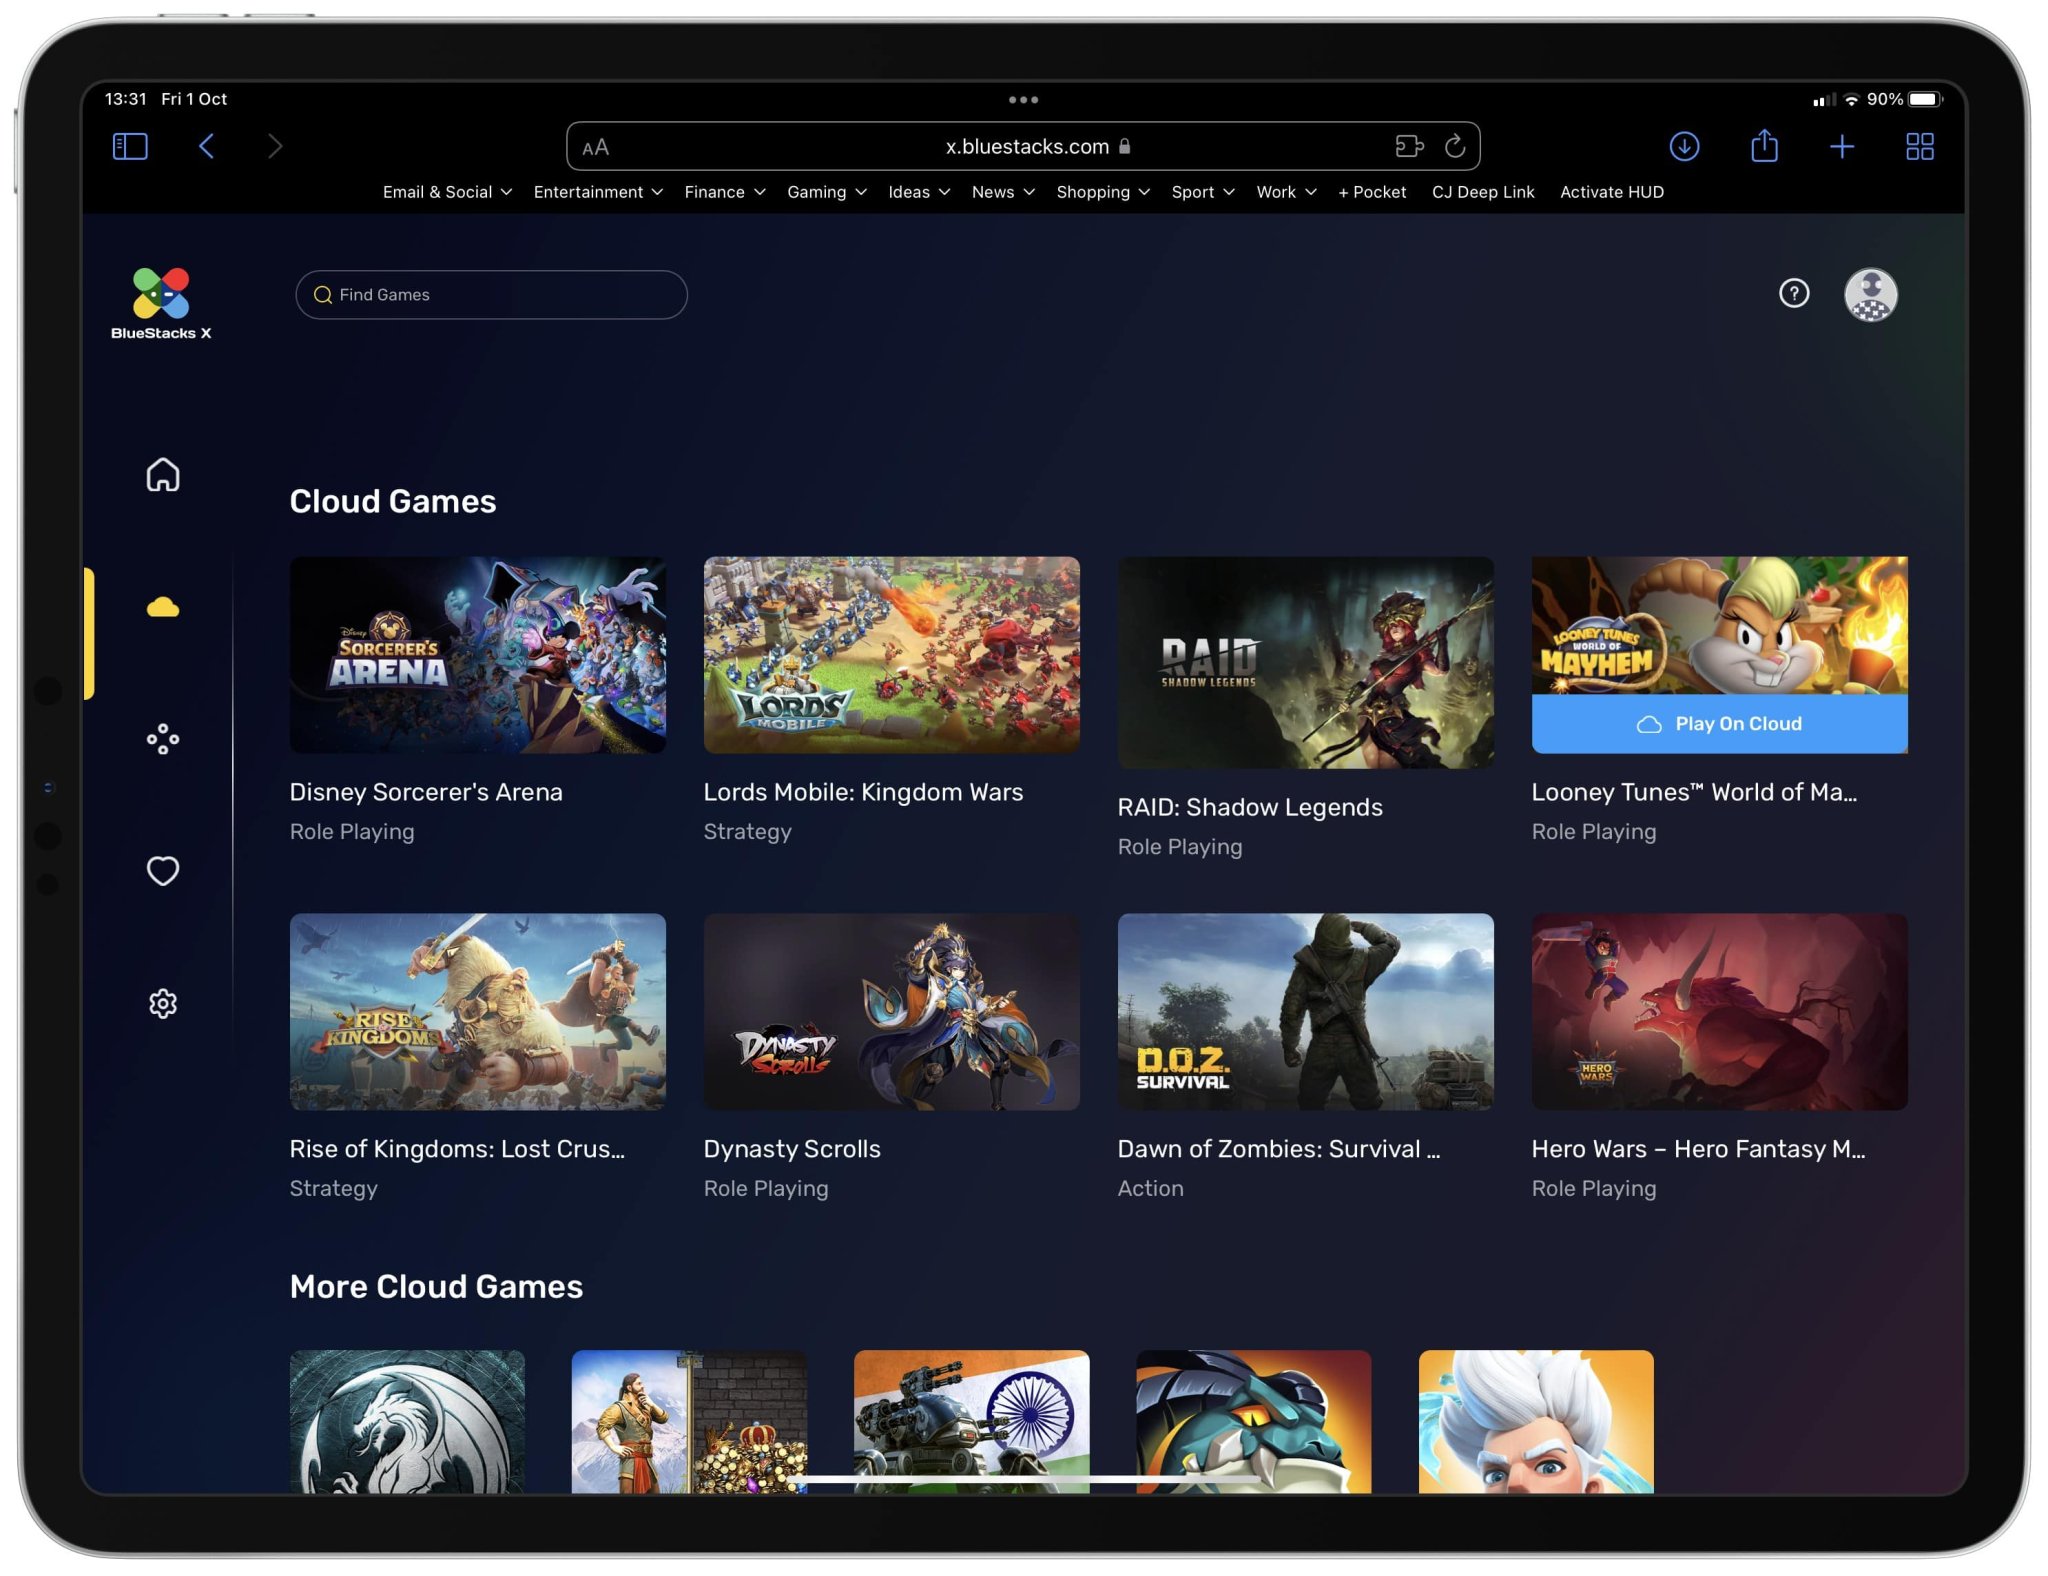The height and width of the screenshot is (1576, 2048).
Task: Expand Ideas bookmarks folder
Action: pos(919,192)
